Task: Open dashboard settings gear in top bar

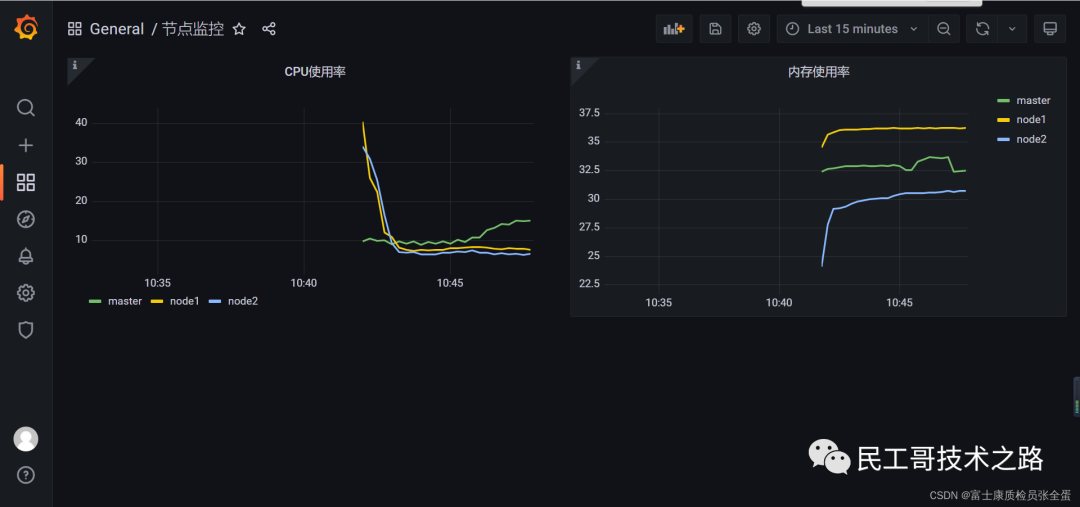Action: [x=754, y=29]
